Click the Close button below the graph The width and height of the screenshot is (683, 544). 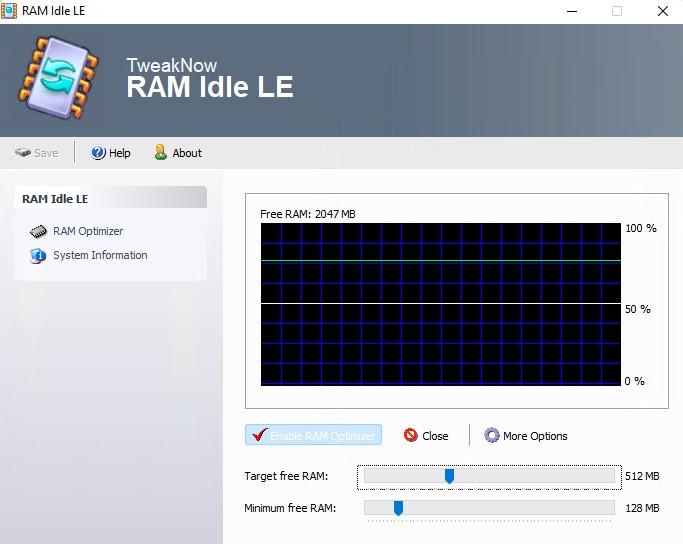pos(426,436)
